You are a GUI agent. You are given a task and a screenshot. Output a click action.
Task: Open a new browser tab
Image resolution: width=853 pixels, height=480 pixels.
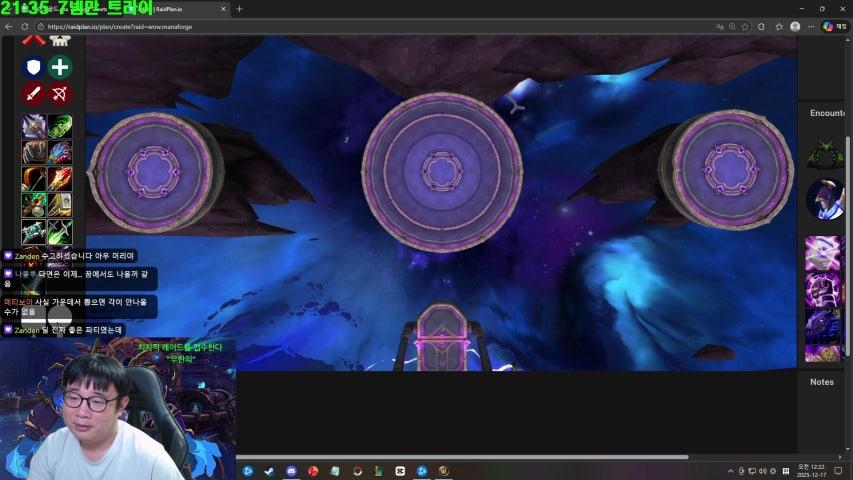tap(239, 9)
